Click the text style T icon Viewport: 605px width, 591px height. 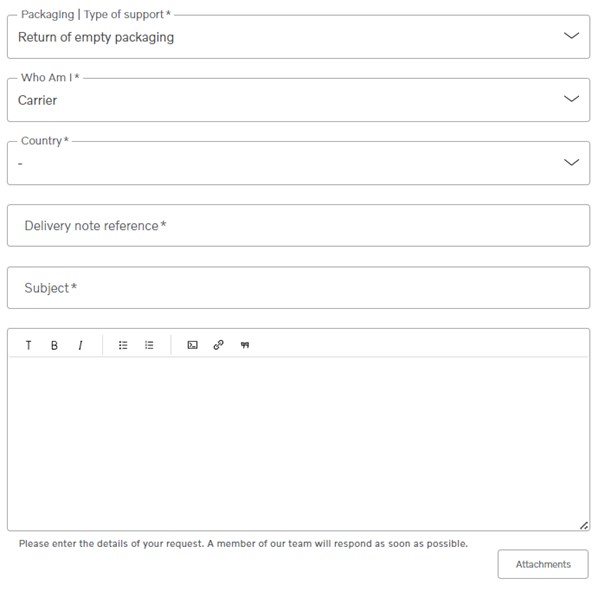tap(29, 345)
